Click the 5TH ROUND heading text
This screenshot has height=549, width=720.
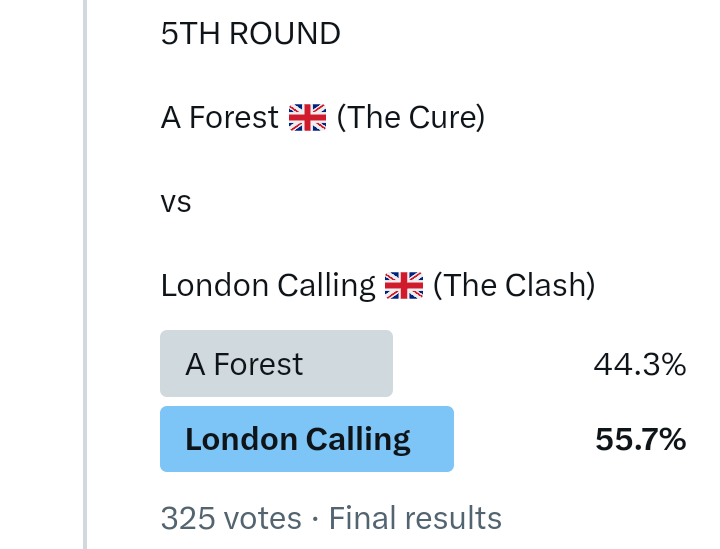coord(250,34)
